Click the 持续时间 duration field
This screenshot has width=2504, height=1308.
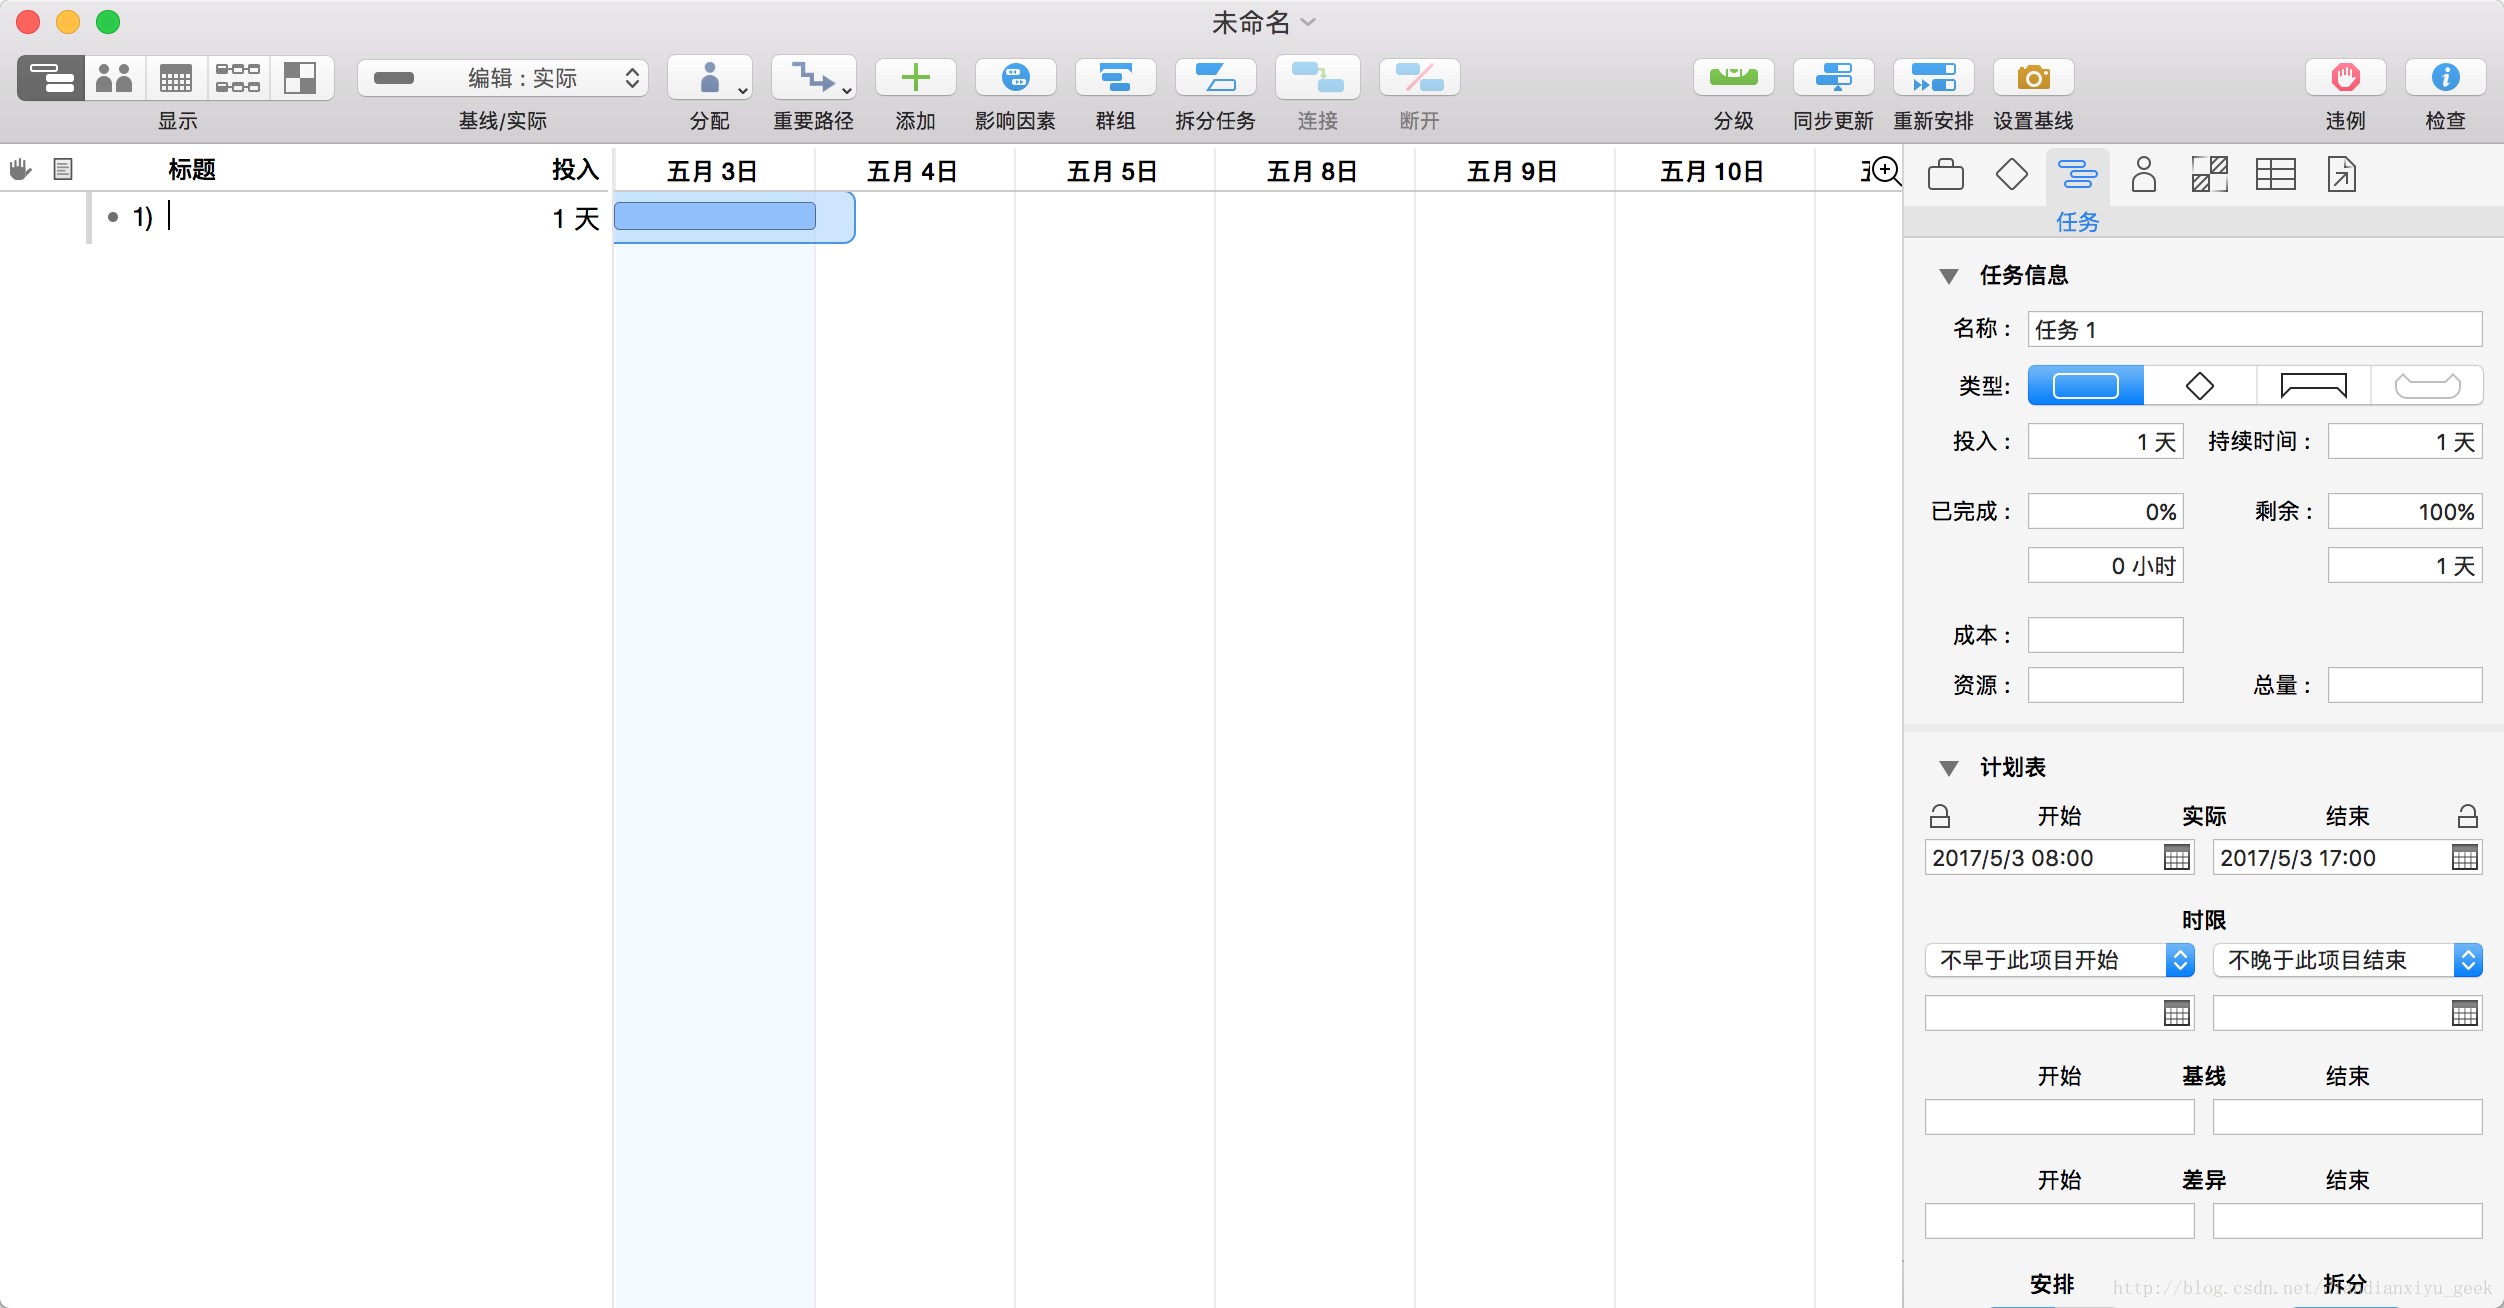pos(2405,441)
